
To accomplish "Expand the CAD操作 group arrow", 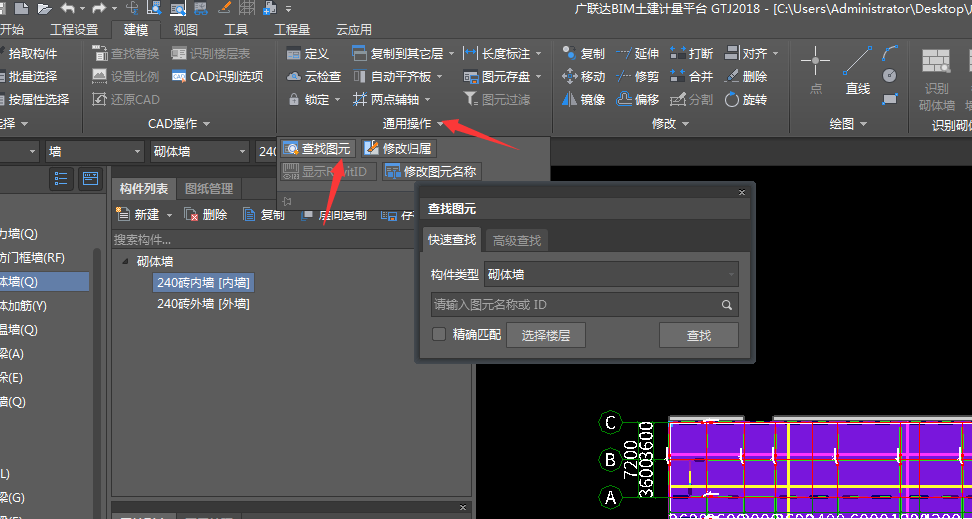I will point(206,124).
